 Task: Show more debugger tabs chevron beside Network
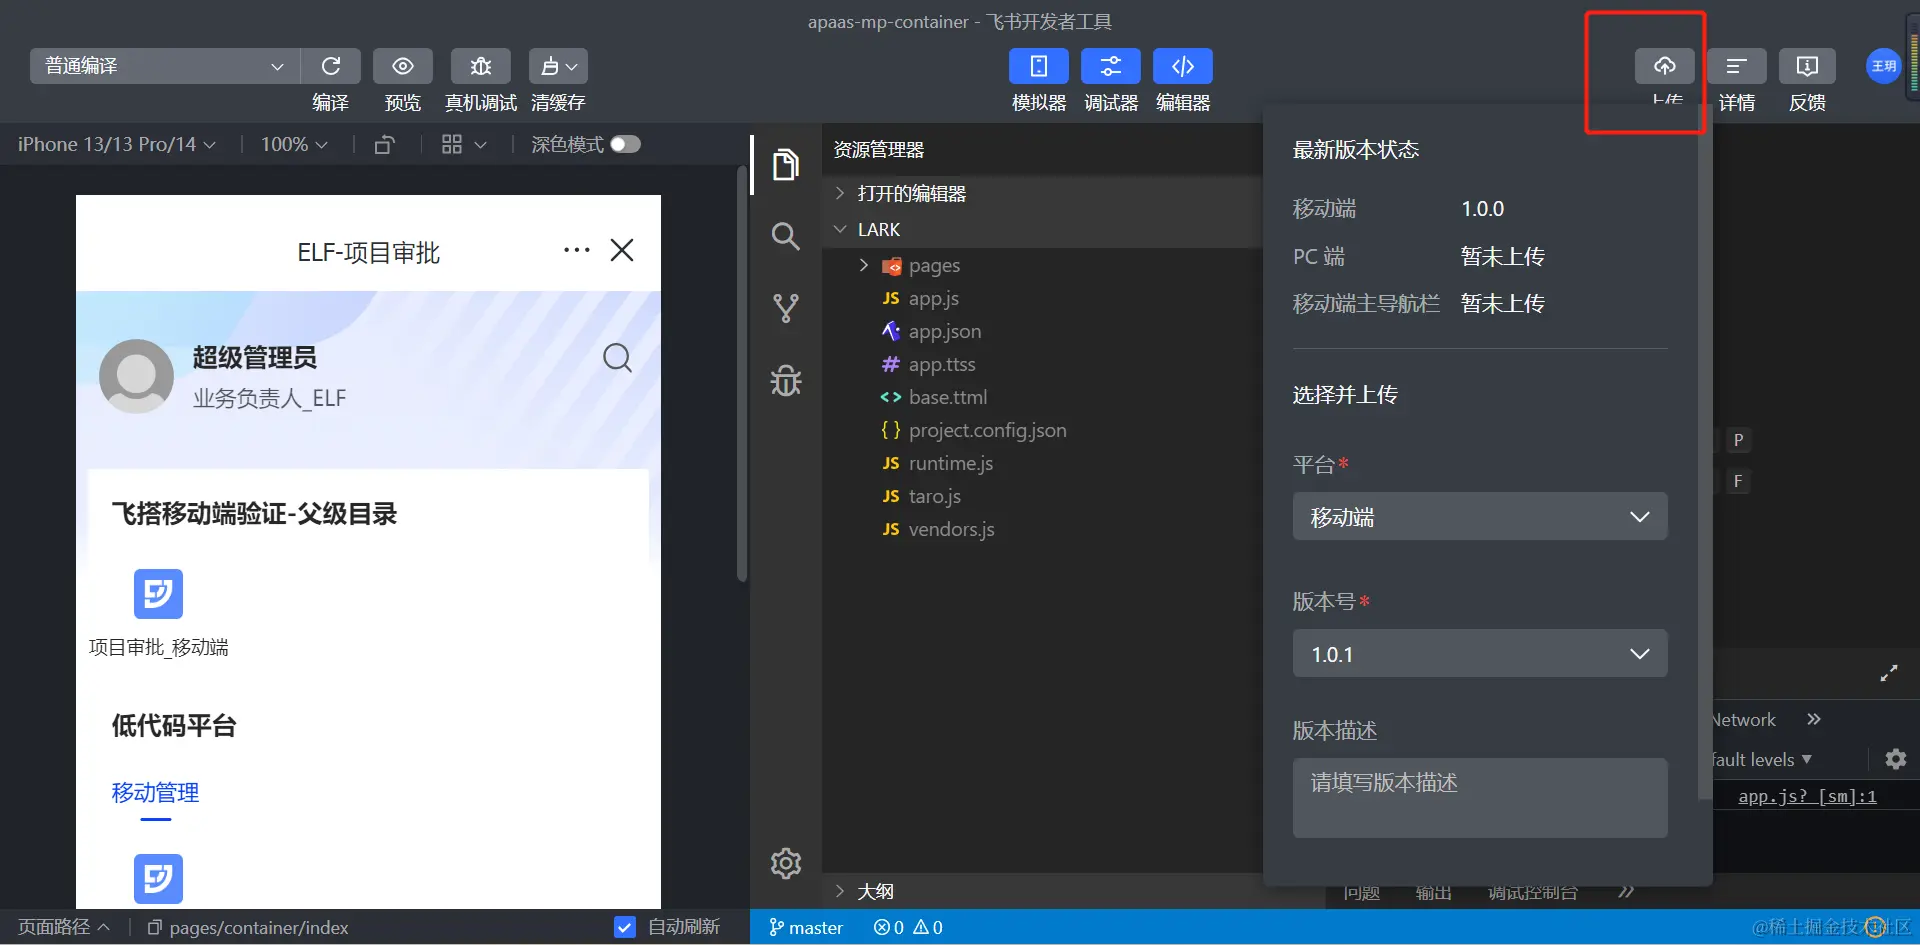(1814, 720)
